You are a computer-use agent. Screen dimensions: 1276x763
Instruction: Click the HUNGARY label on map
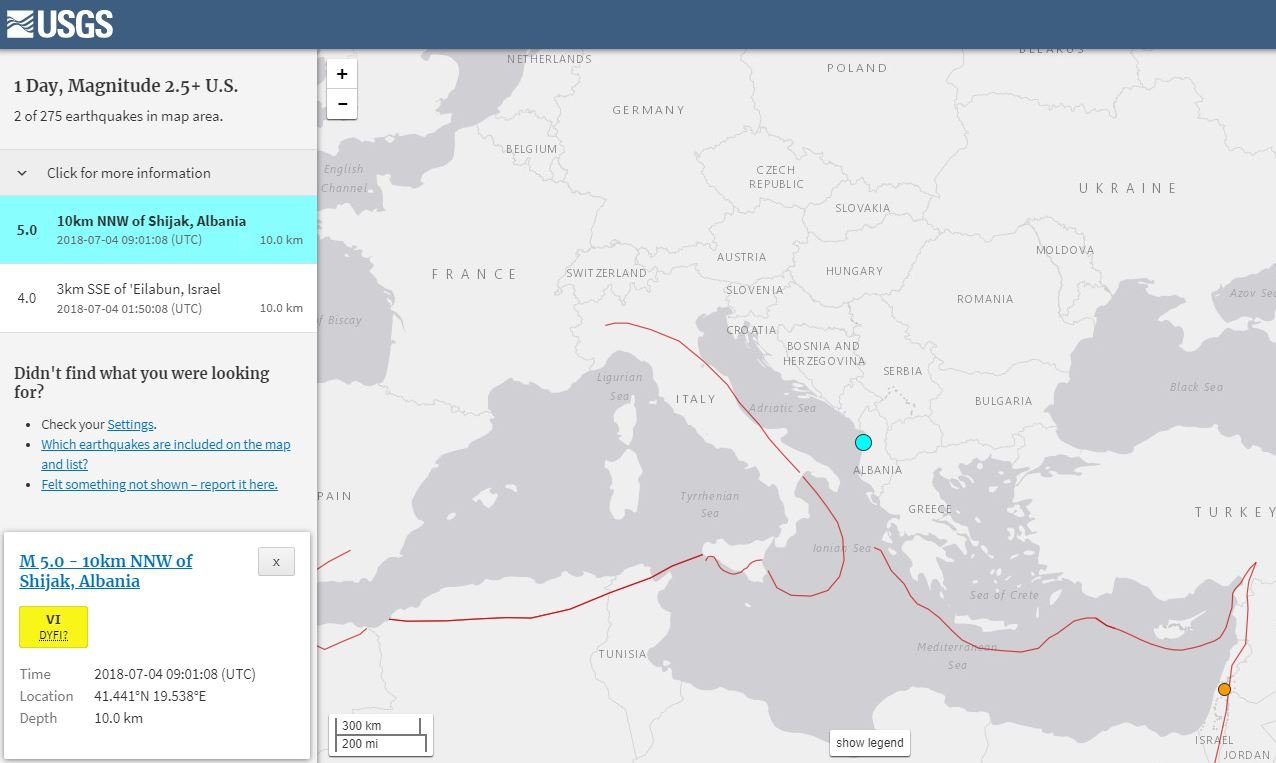coord(854,271)
